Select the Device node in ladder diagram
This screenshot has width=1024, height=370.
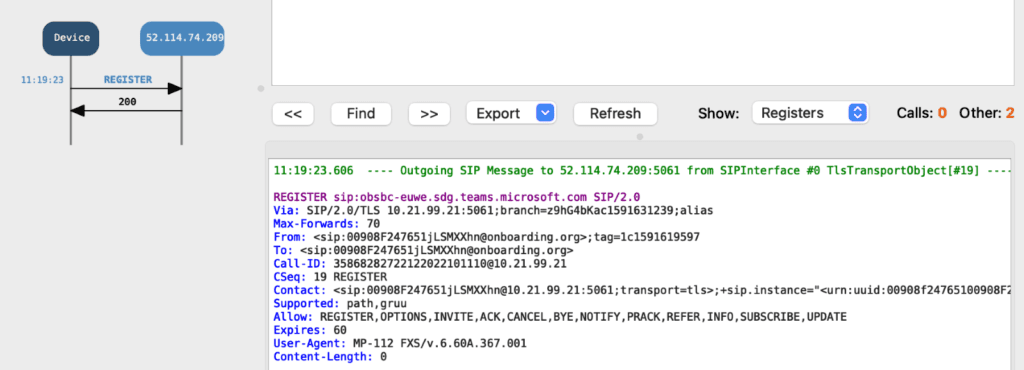(71, 38)
